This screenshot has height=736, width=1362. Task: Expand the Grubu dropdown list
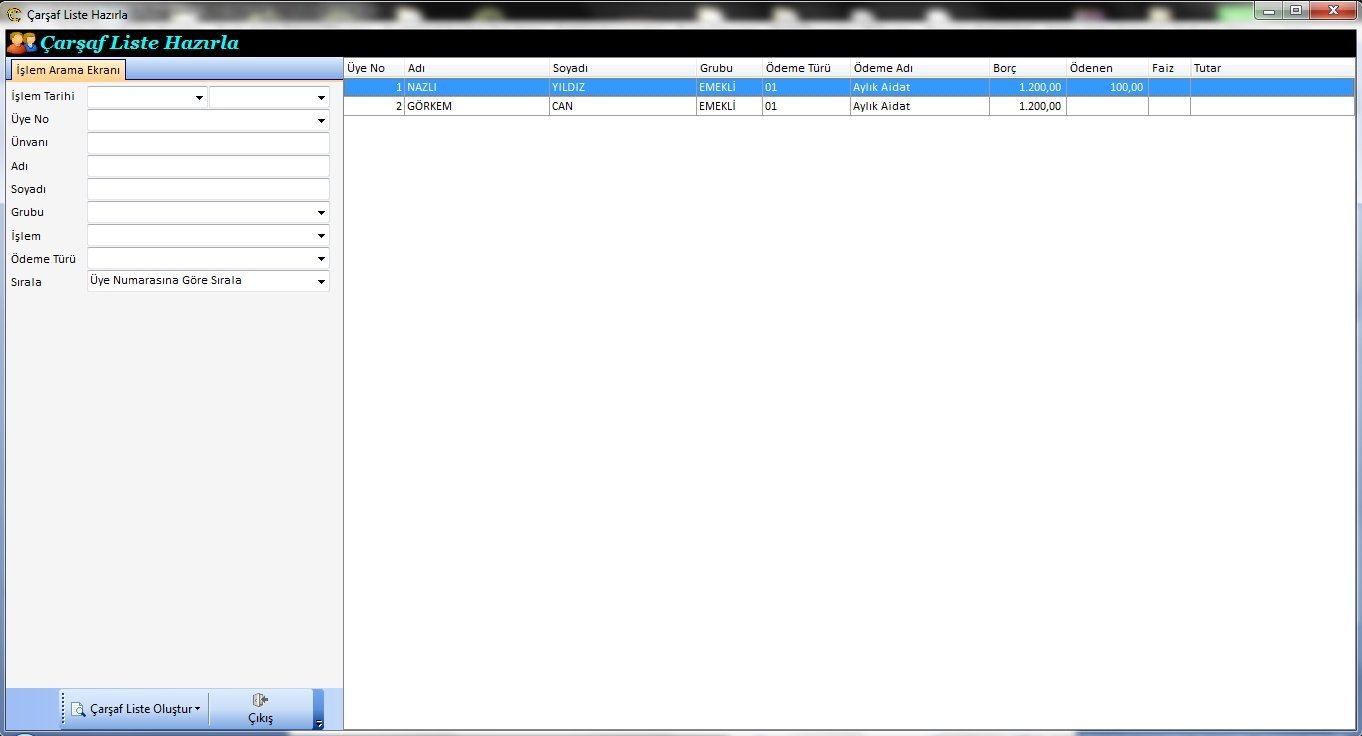tap(321, 213)
